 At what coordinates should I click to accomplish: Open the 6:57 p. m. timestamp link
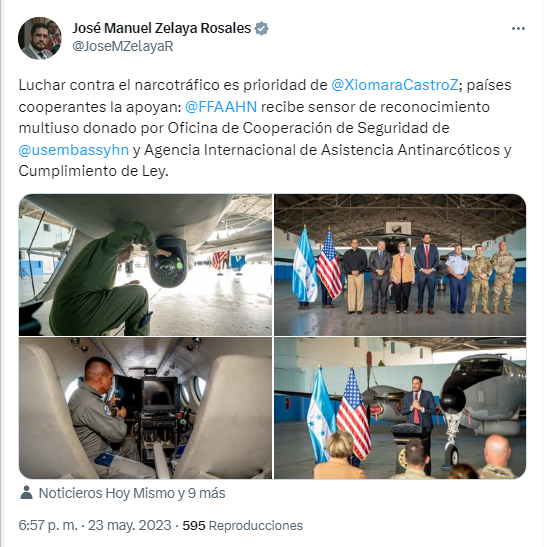(x=48, y=525)
